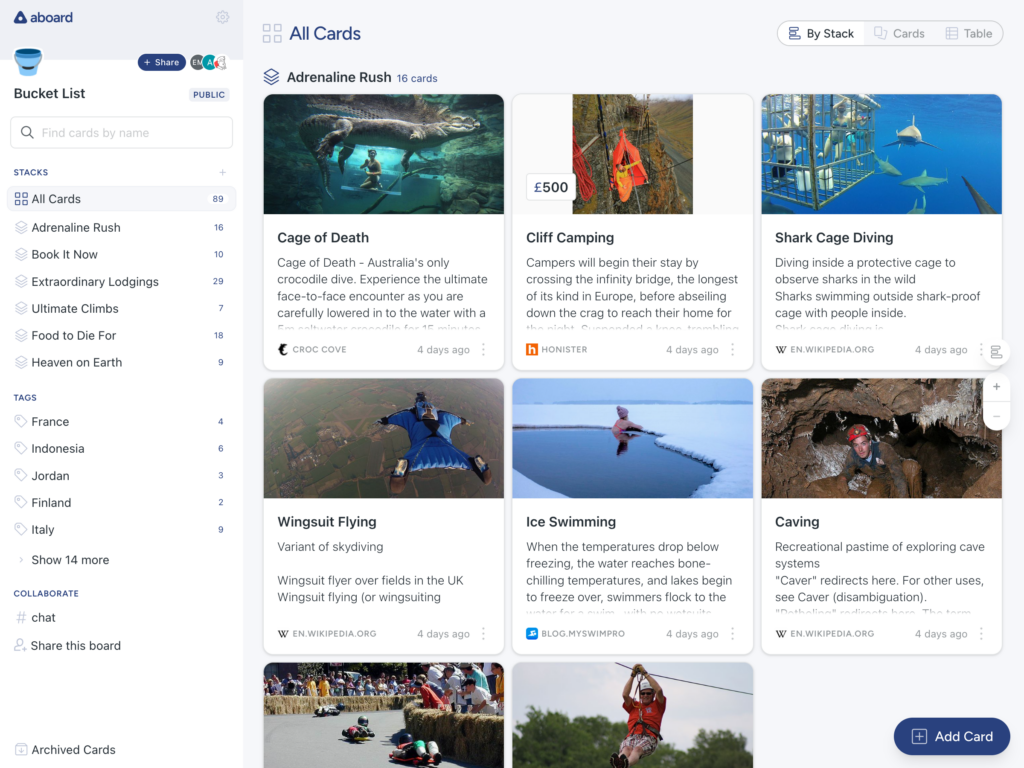
Task: Open Archived Cards
Action: (65, 750)
